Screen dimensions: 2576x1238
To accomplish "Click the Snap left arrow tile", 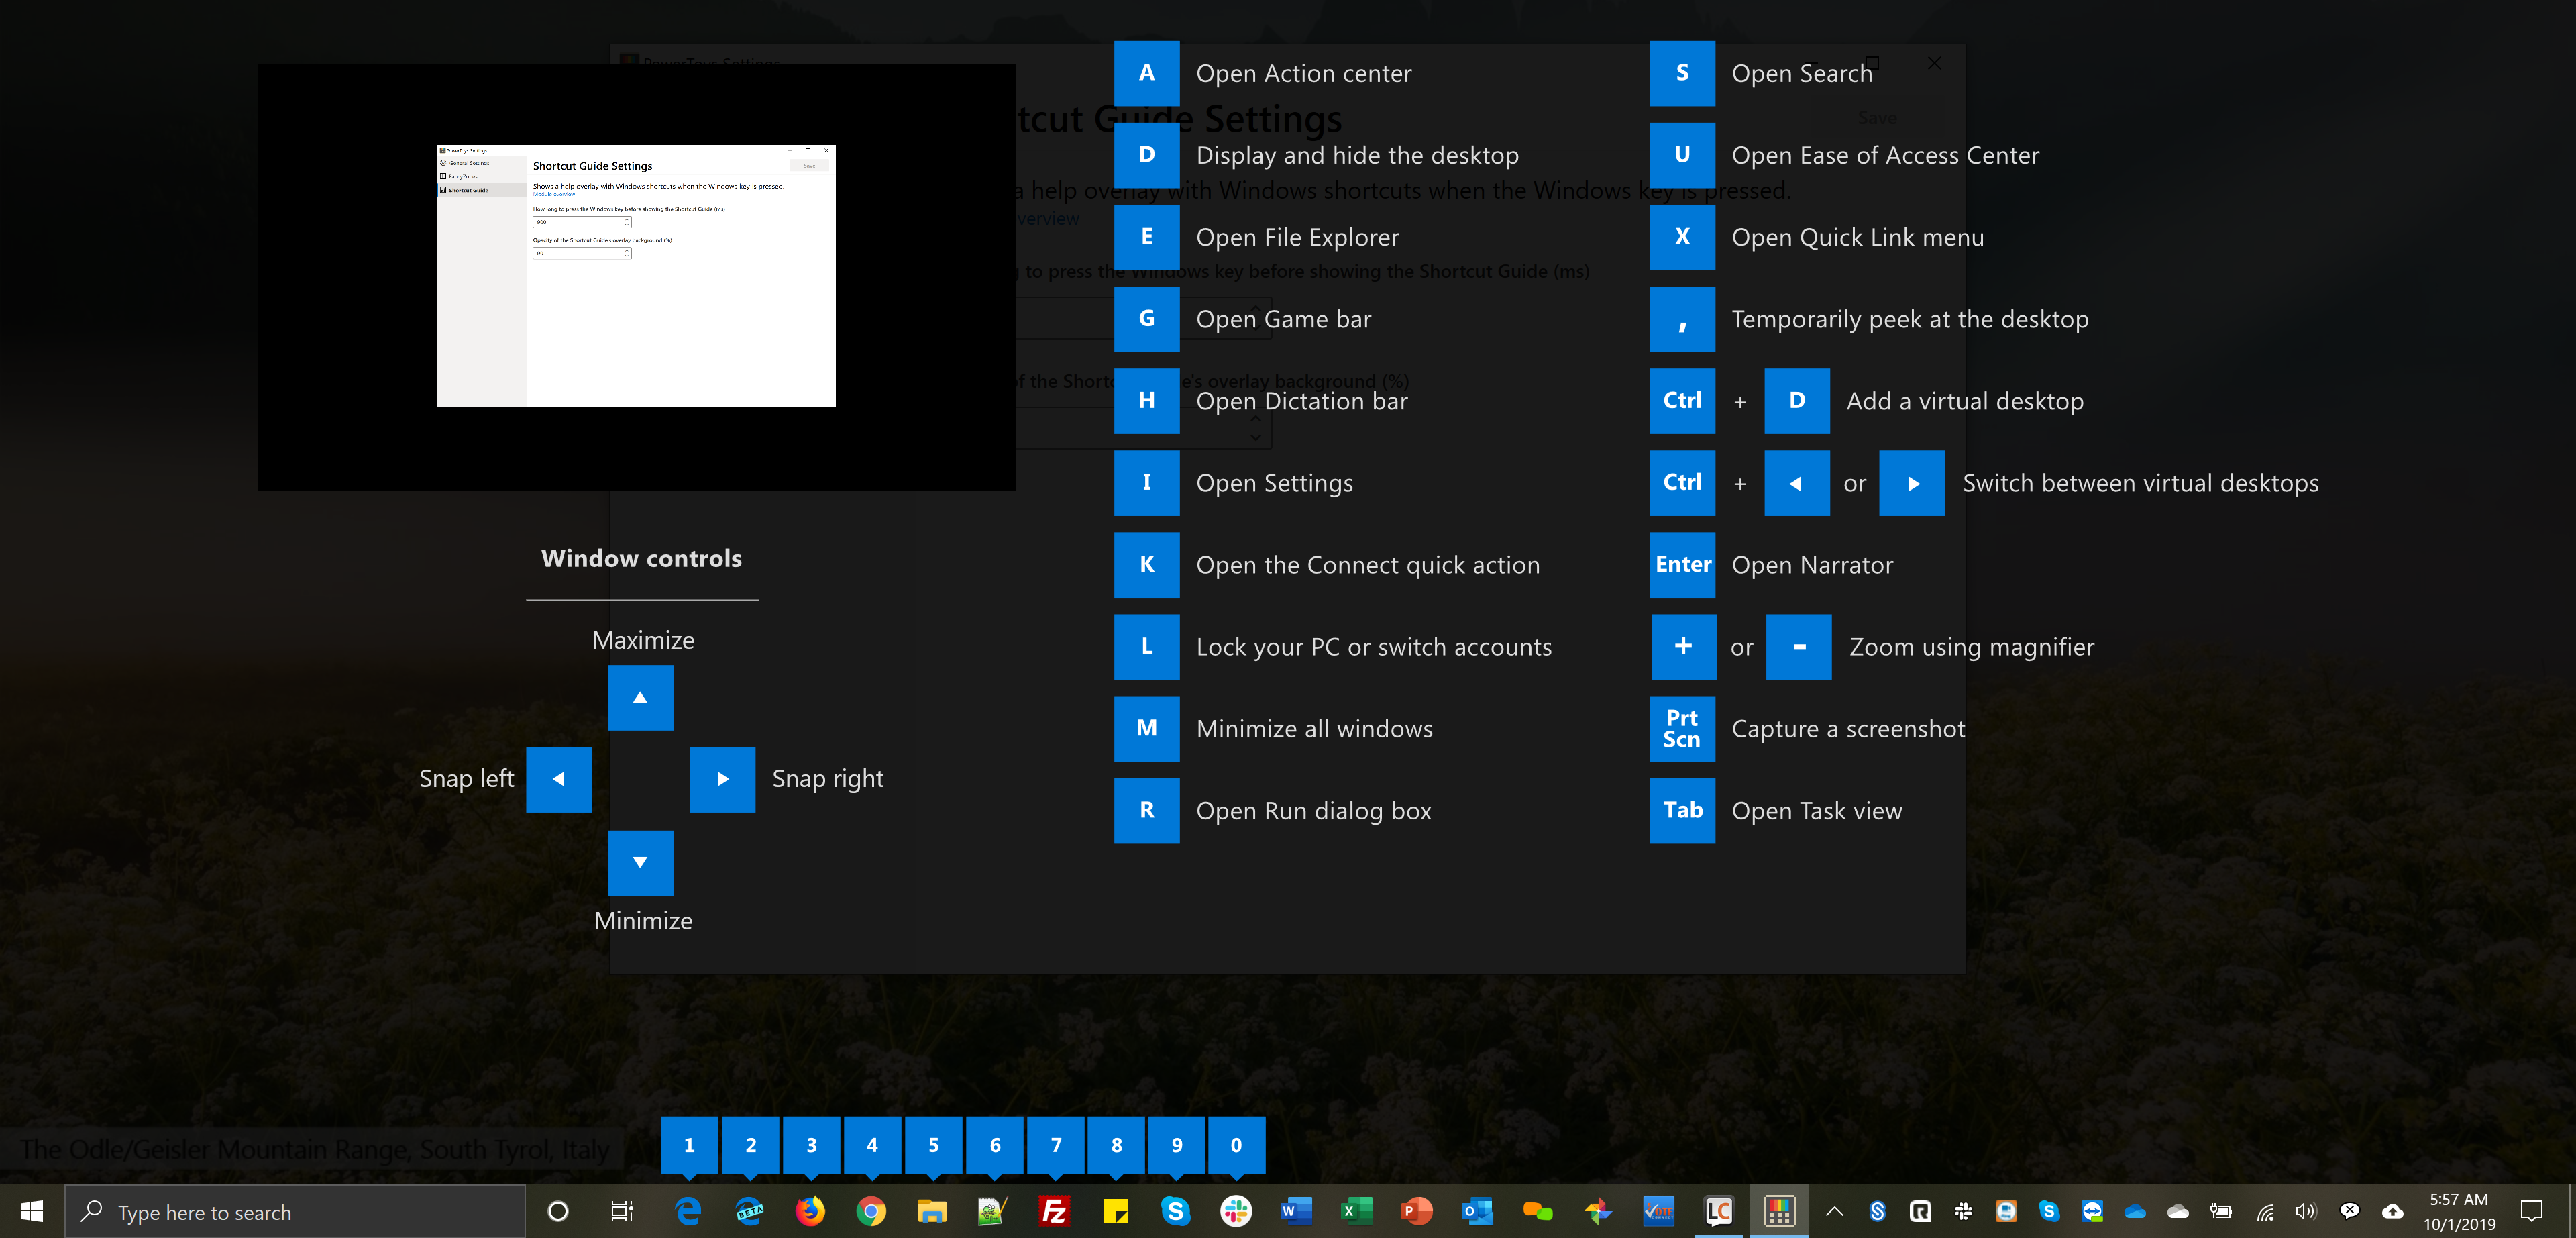I will 558,779.
